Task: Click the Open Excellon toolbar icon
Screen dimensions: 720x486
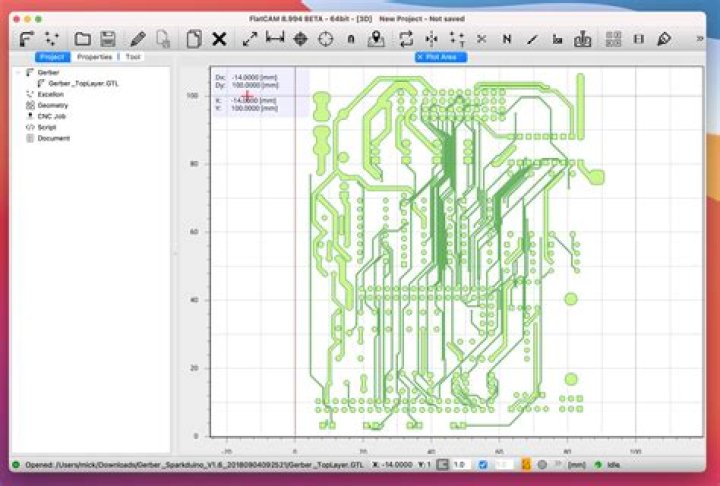Action: point(52,39)
